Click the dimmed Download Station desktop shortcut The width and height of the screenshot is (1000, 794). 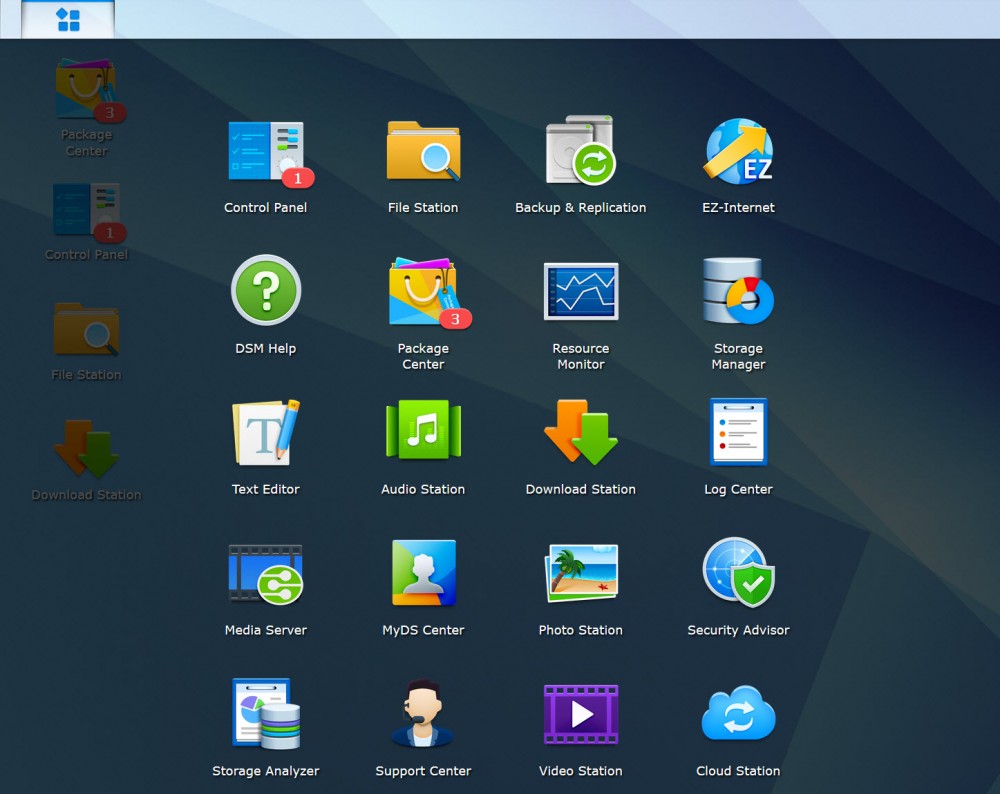(86, 460)
